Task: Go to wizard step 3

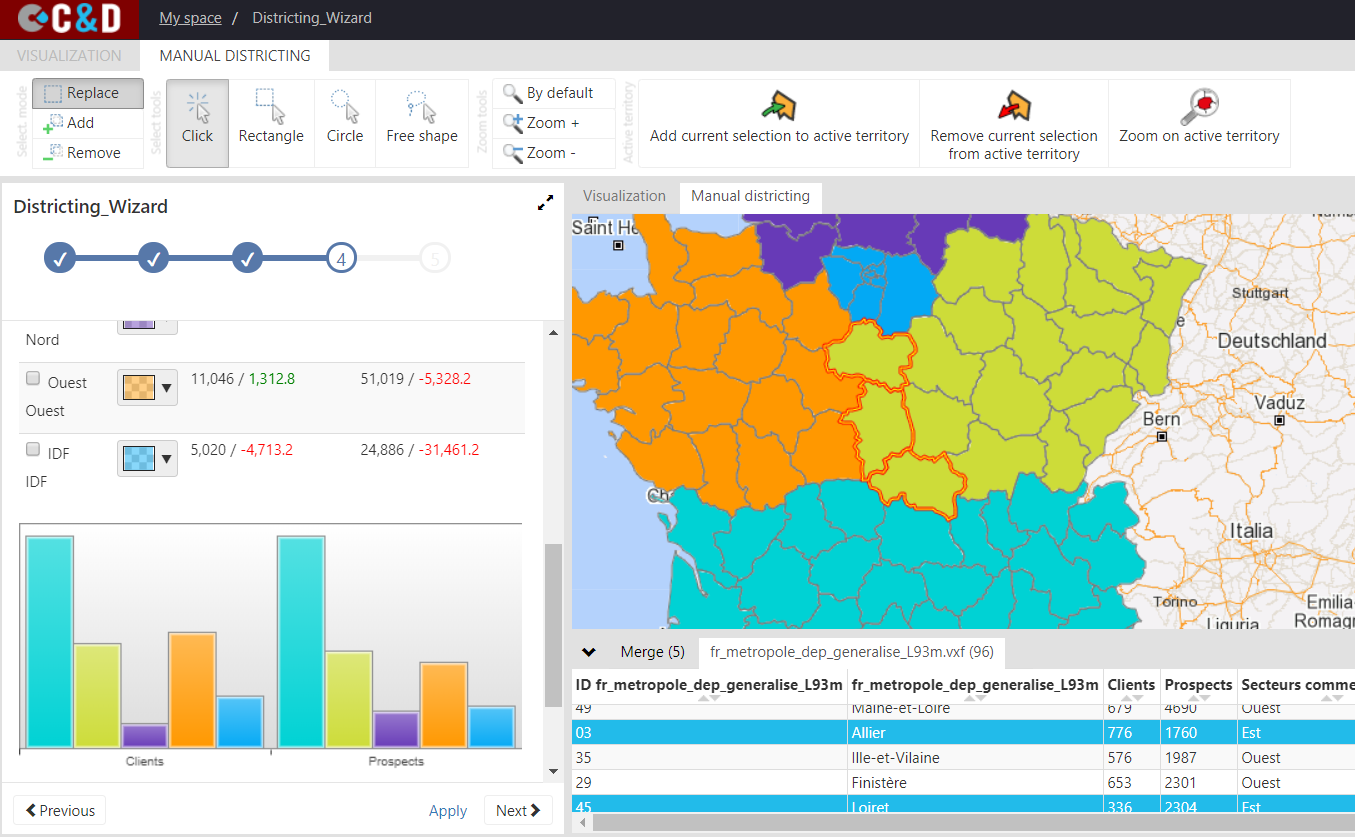Action: pyautogui.click(x=248, y=259)
